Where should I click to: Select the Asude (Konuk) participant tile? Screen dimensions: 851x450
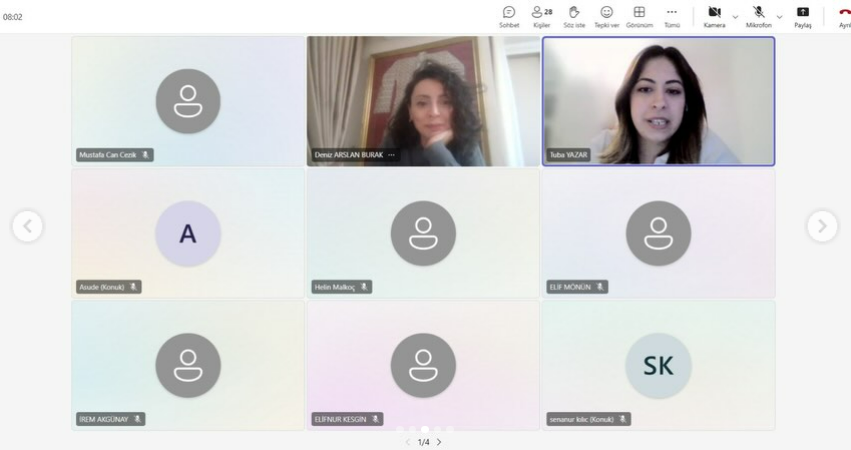pyautogui.click(x=187, y=232)
